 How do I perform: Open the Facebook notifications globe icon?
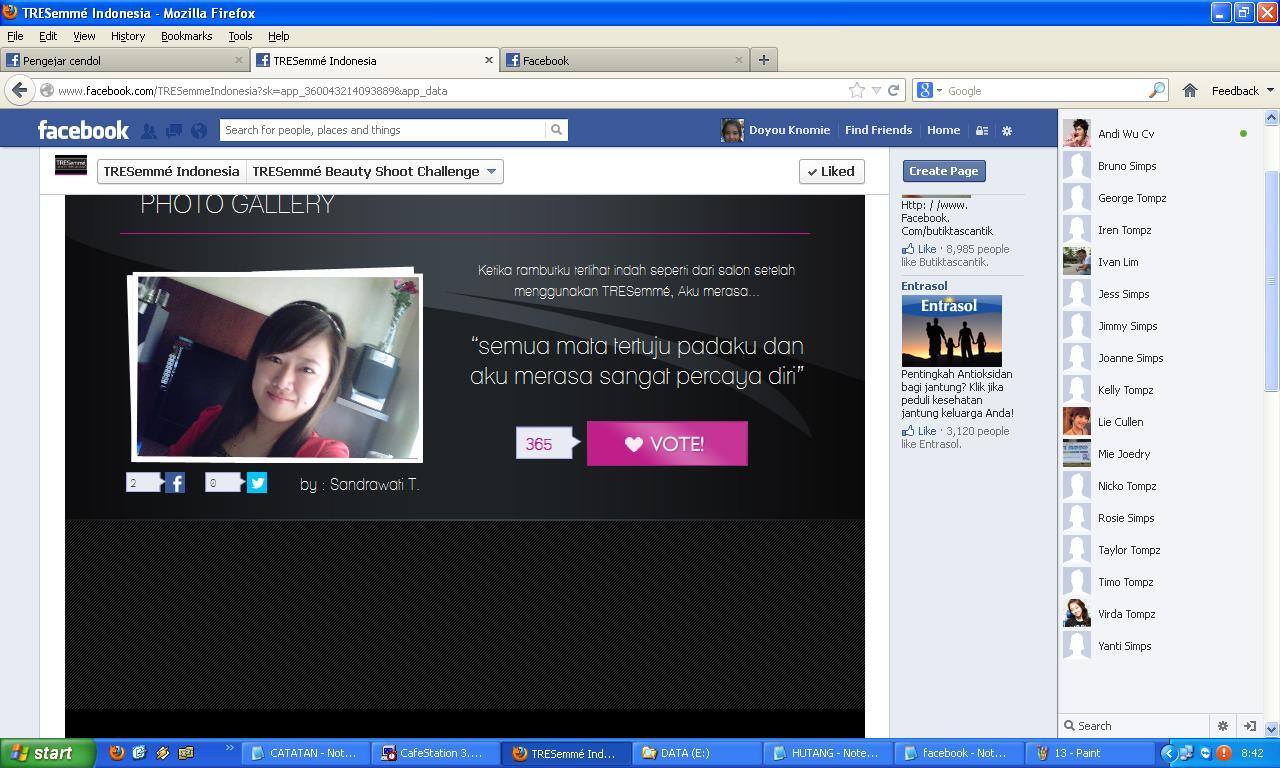pos(199,130)
